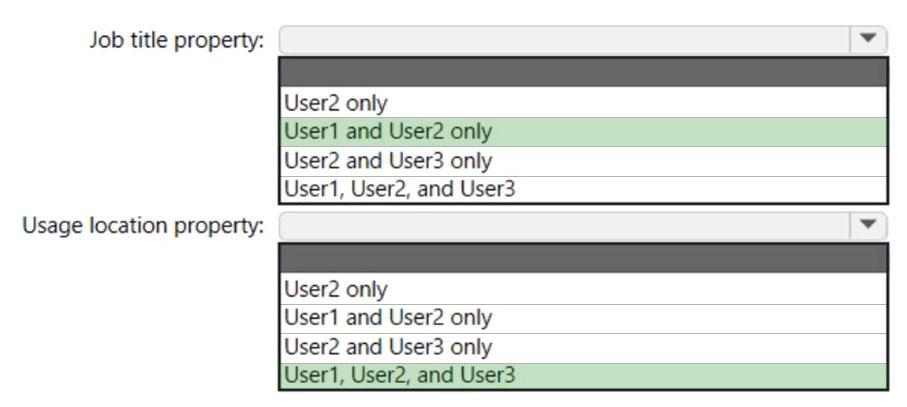The image size is (907, 407).
Task: Open the Job title property dropdown arrow
Action: point(867,39)
